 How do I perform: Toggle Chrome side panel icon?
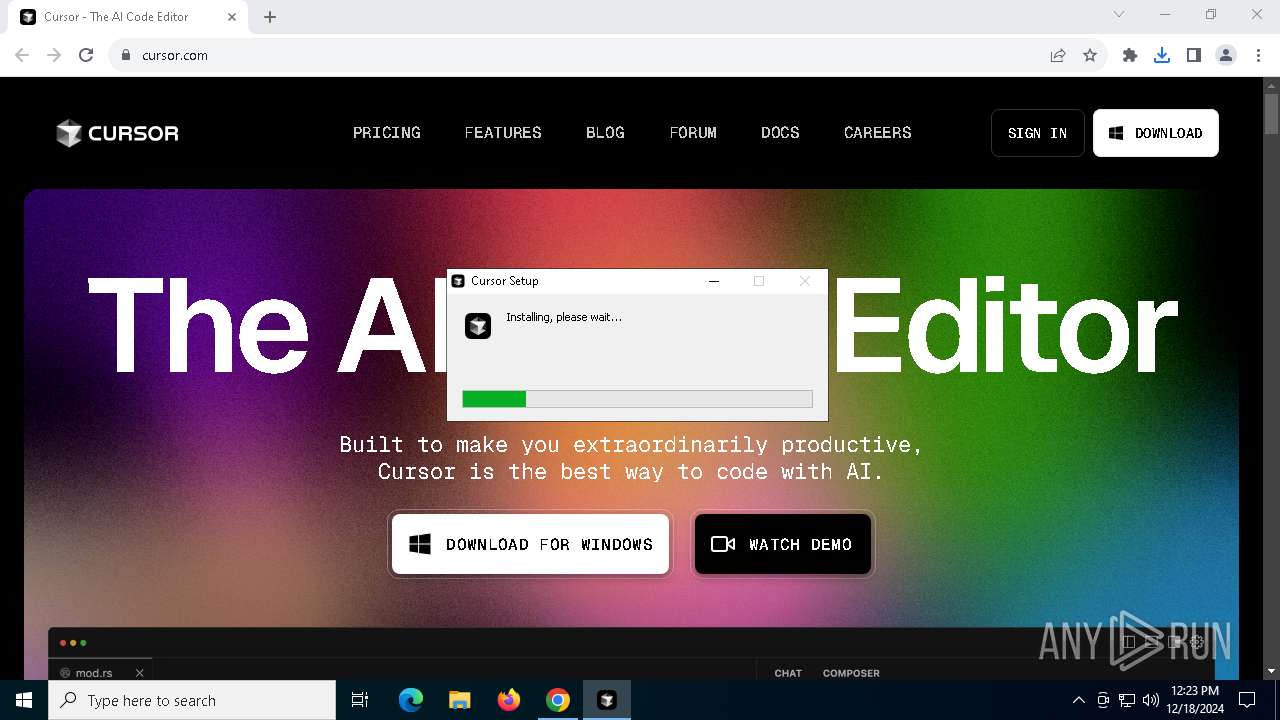(x=1194, y=55)
